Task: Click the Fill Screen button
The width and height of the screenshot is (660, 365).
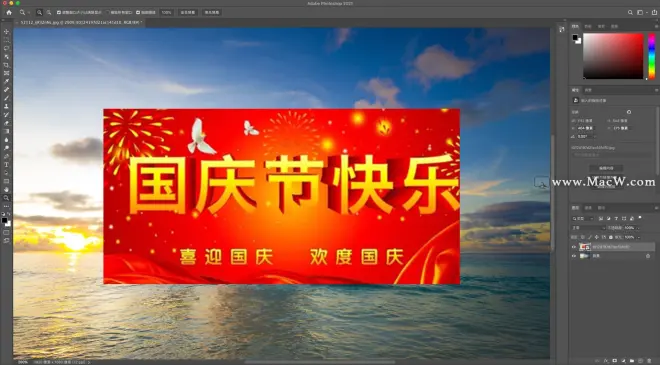Action: [212, 13]
